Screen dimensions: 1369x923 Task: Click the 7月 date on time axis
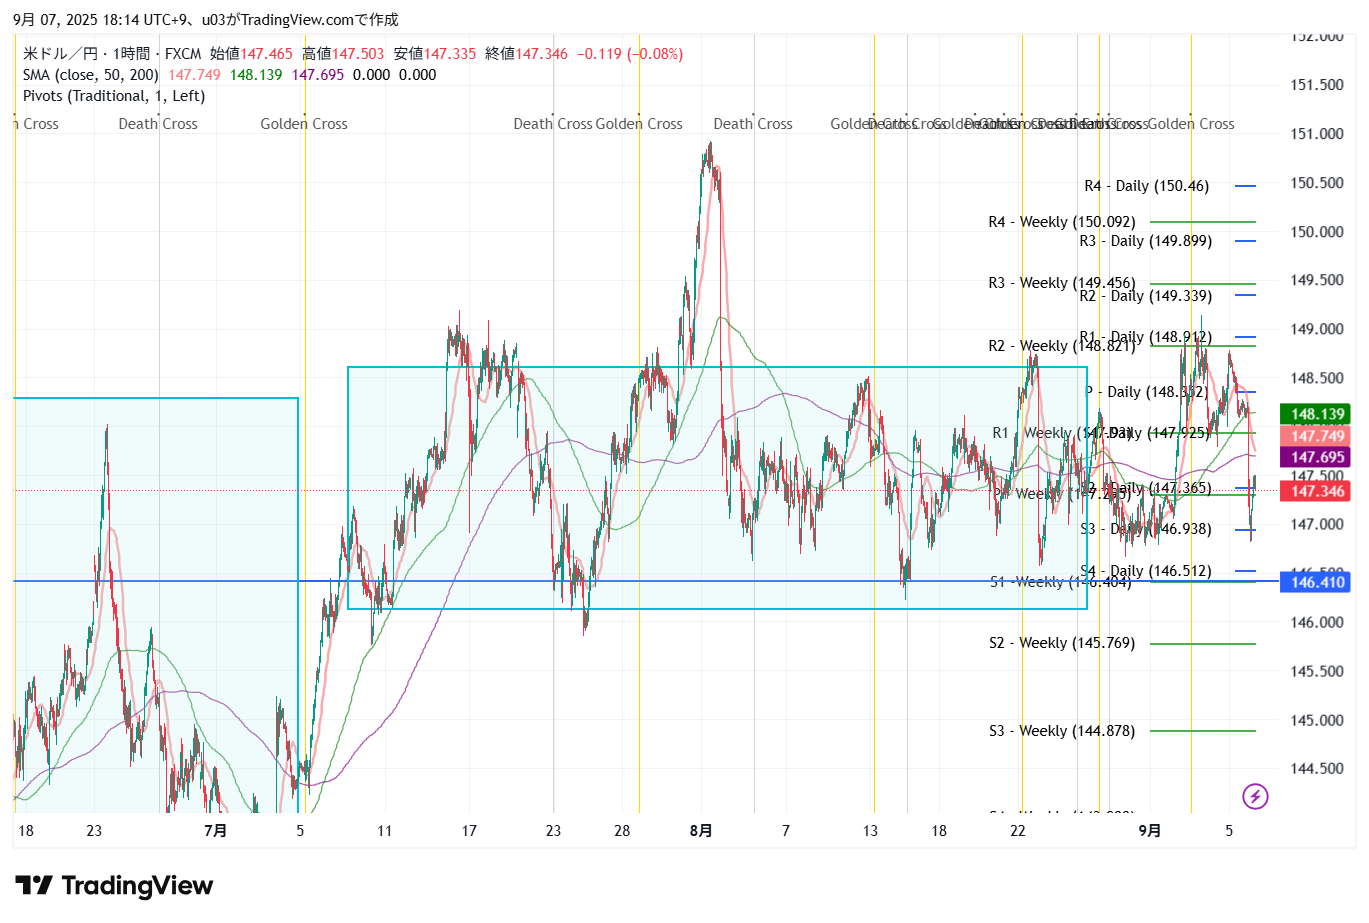[215, 831]
